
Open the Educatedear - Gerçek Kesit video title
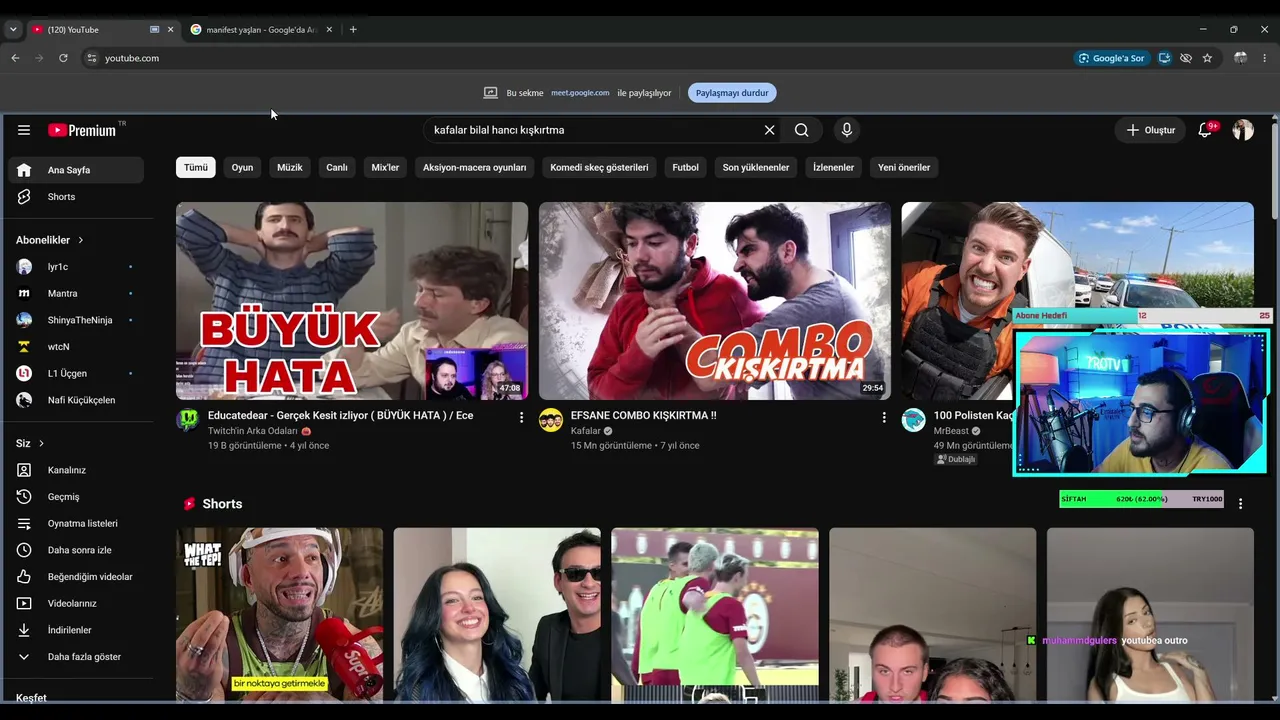[x=340, y=415]
